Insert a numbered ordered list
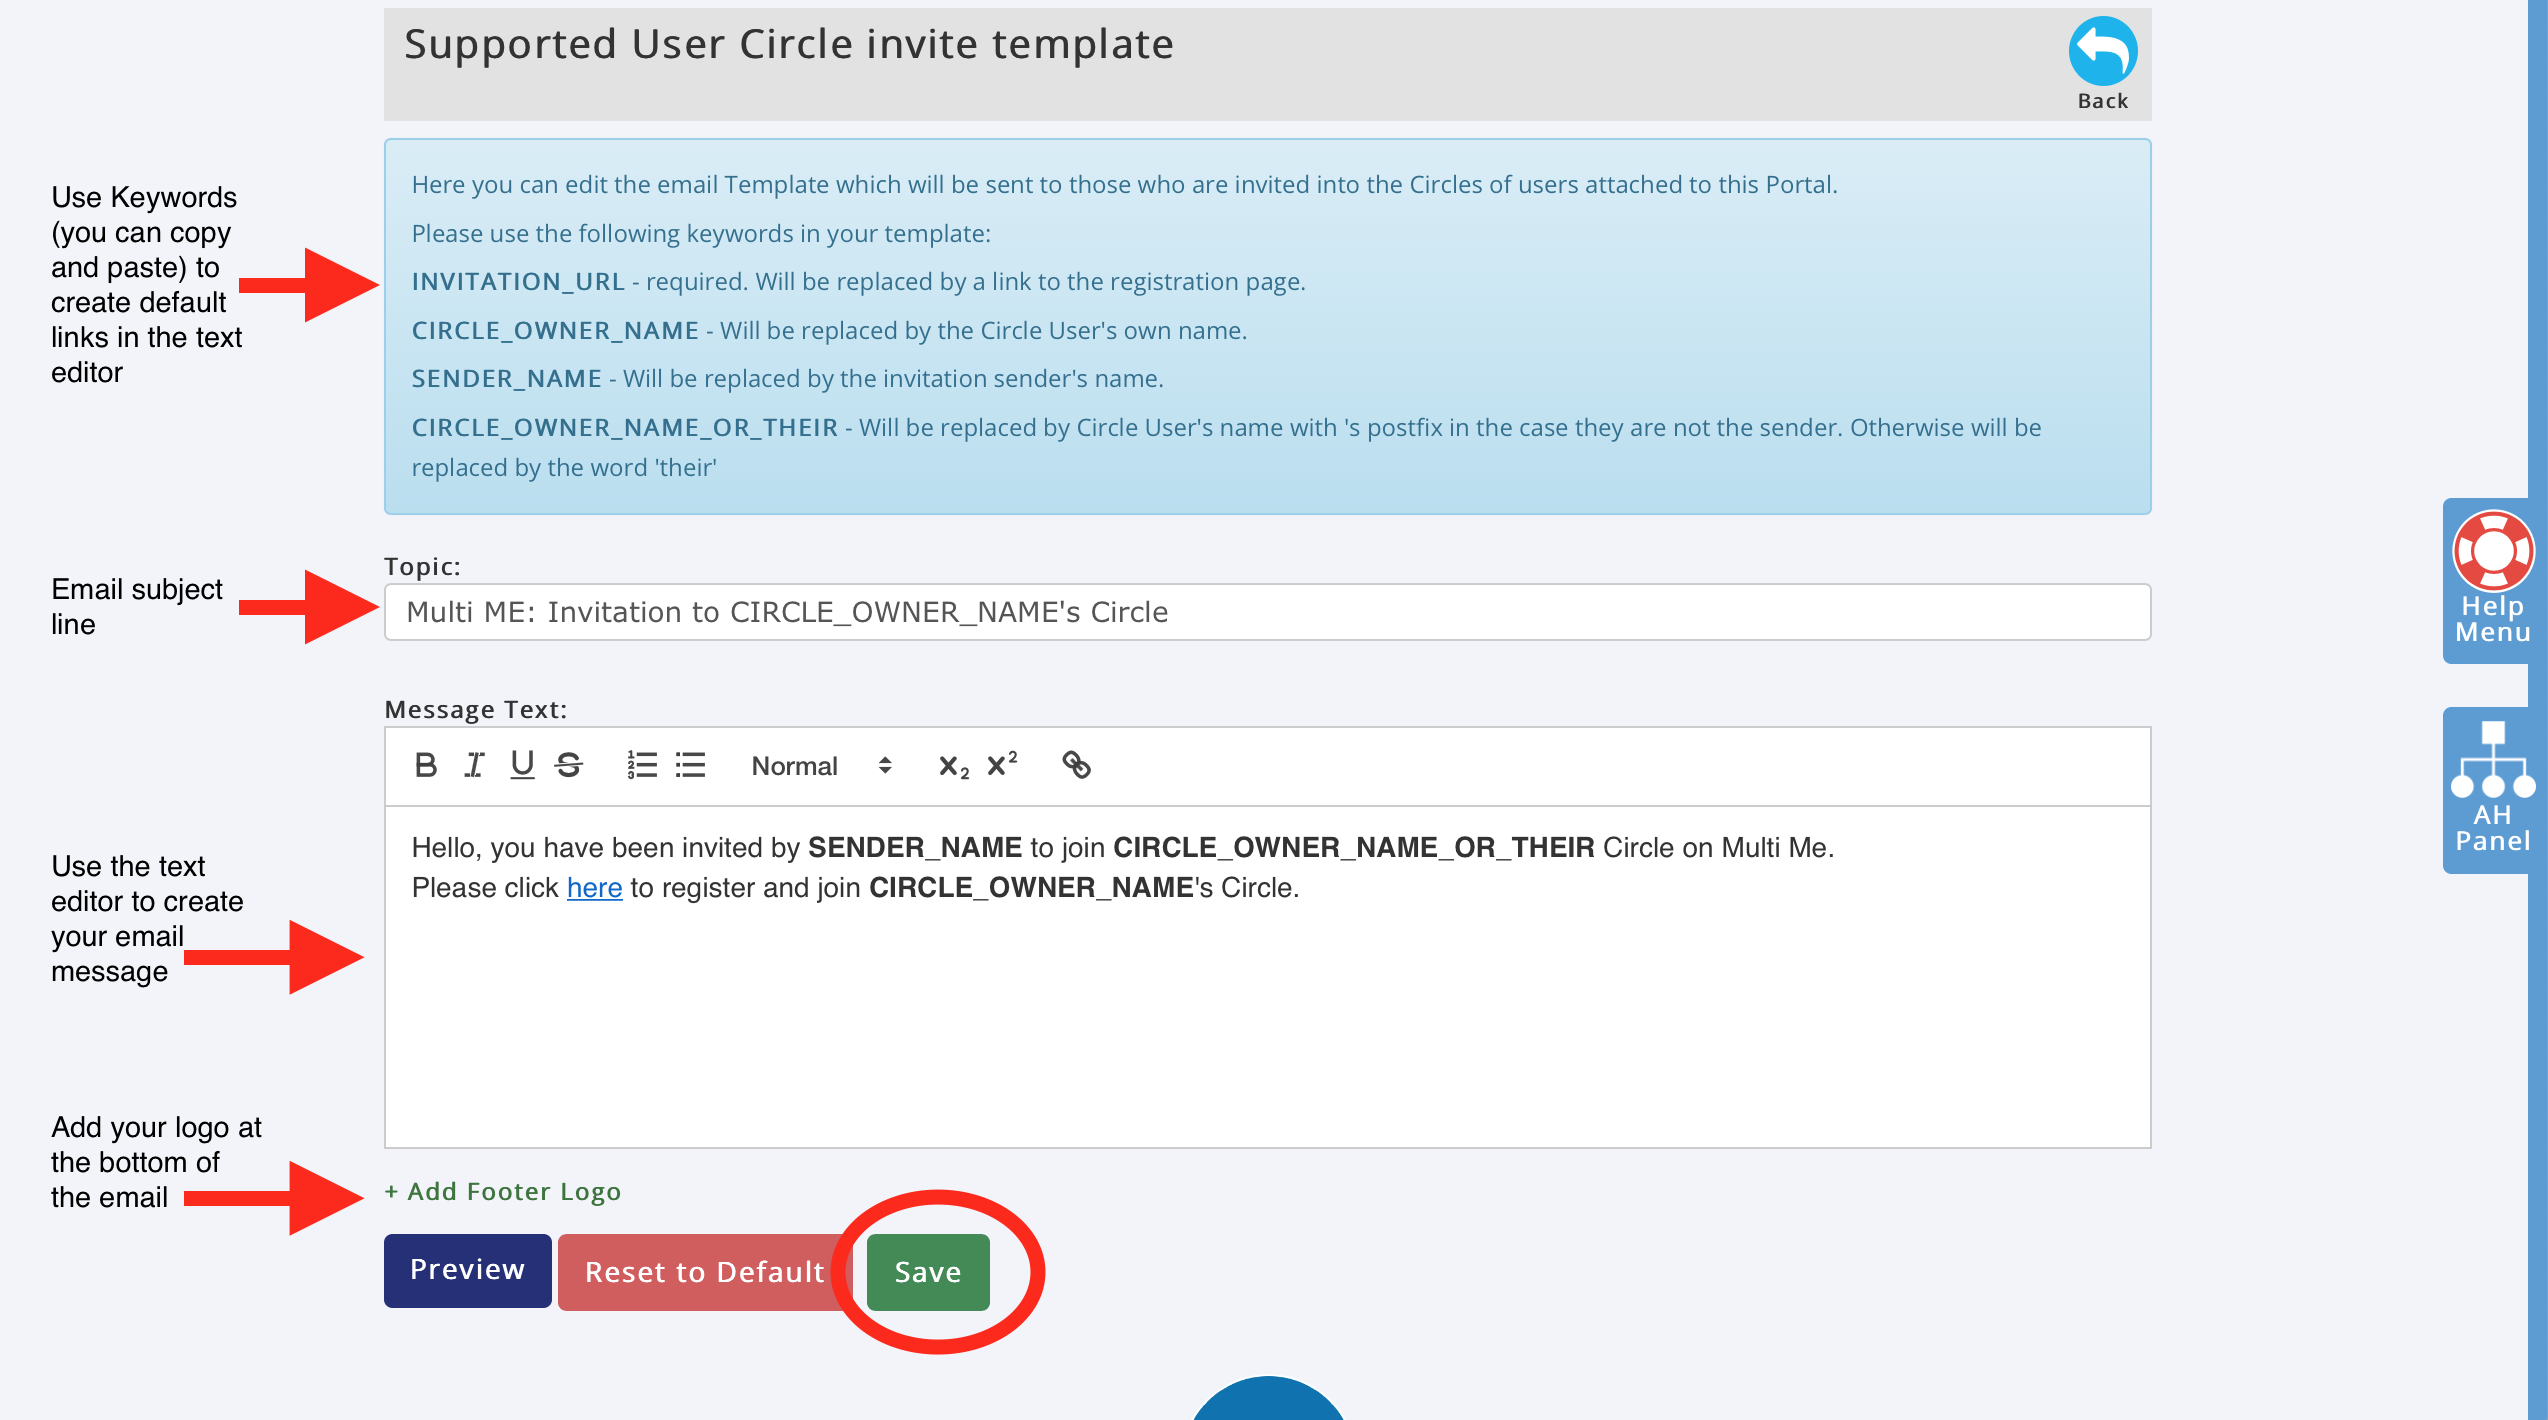This screenshot has height=1420, width=2548. (x=642, y=765)
